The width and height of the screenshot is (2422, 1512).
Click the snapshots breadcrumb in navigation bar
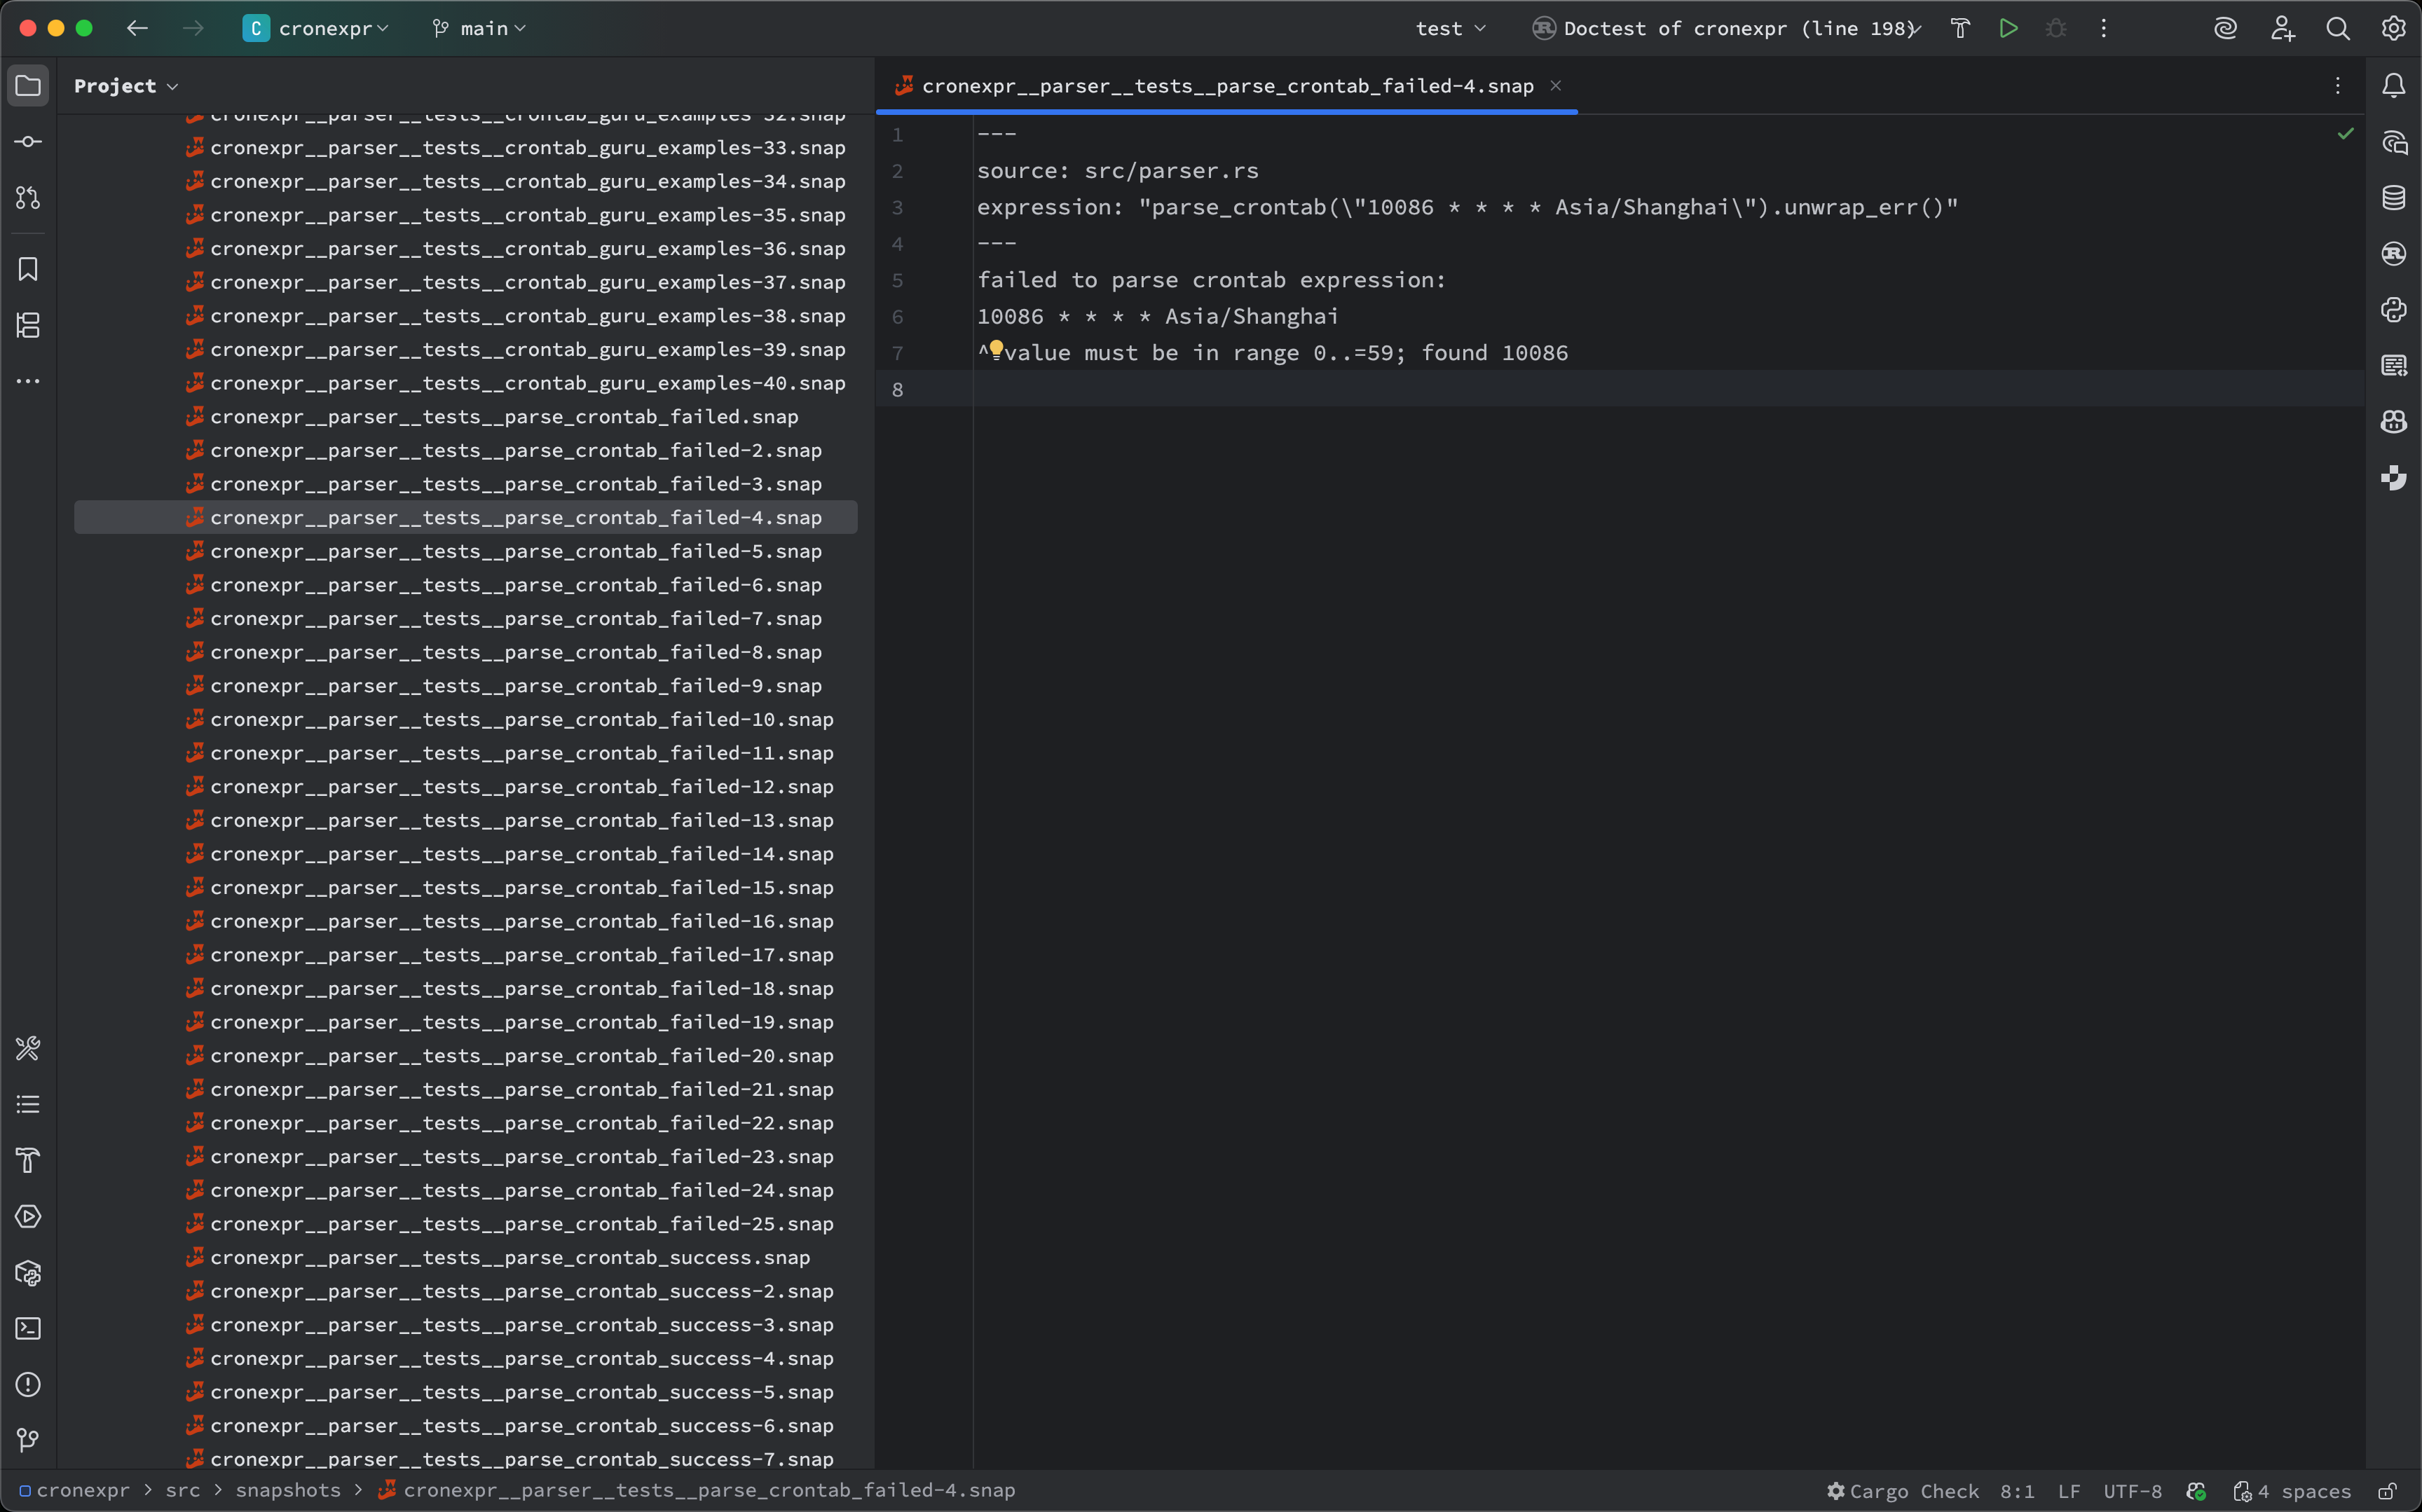288,1490
